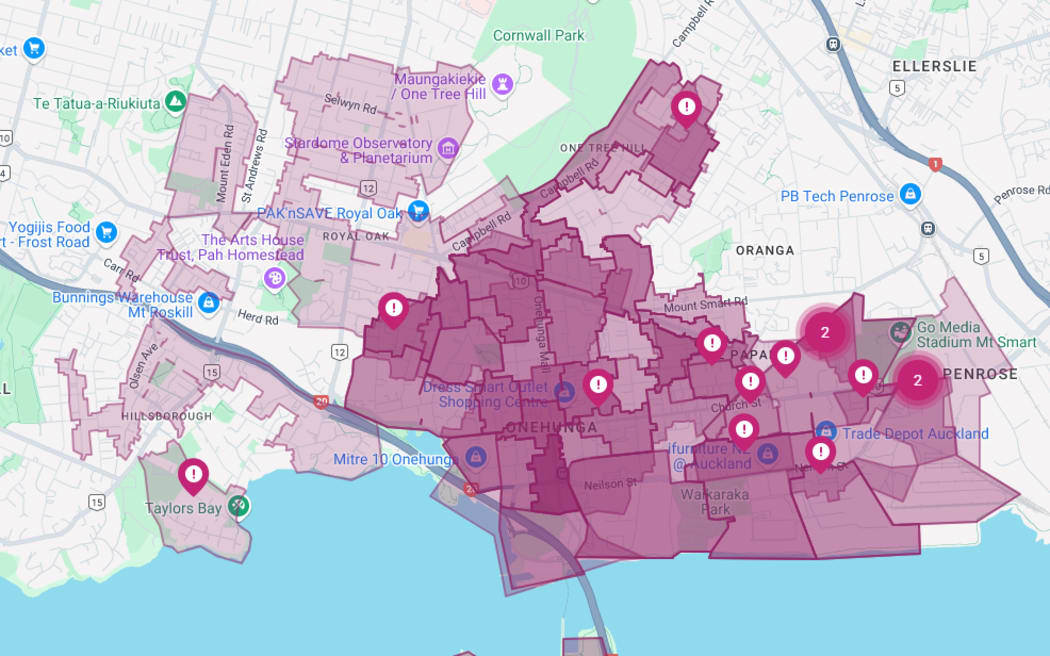Screen dimensions: 1050x656
Task: Click the ONEHUNGA suburb label
Action: [x=552, y=428]
